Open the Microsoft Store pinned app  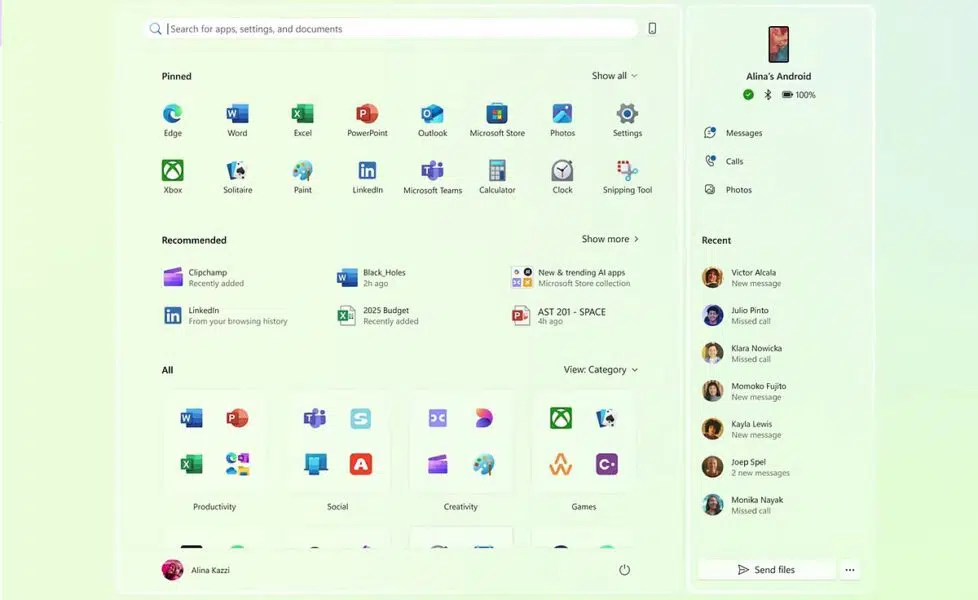point(497,120)
